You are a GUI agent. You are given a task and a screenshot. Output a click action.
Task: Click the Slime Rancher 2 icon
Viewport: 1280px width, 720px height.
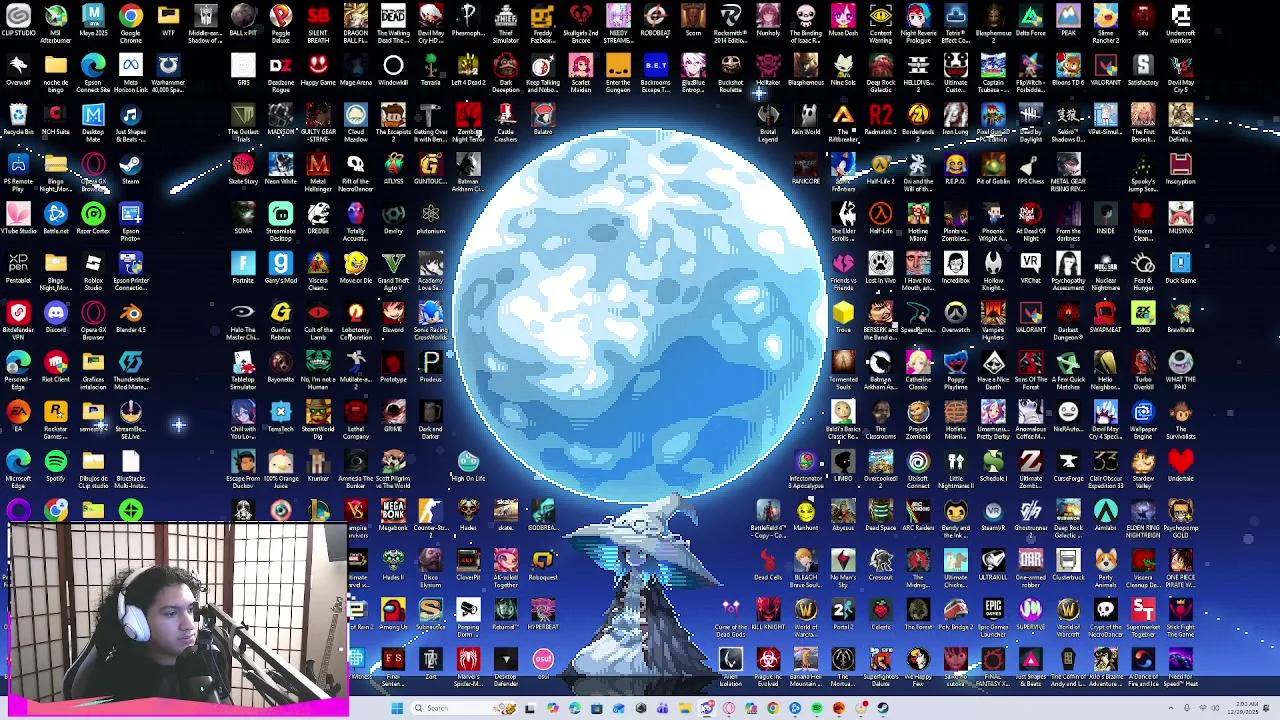[1106, 22]
